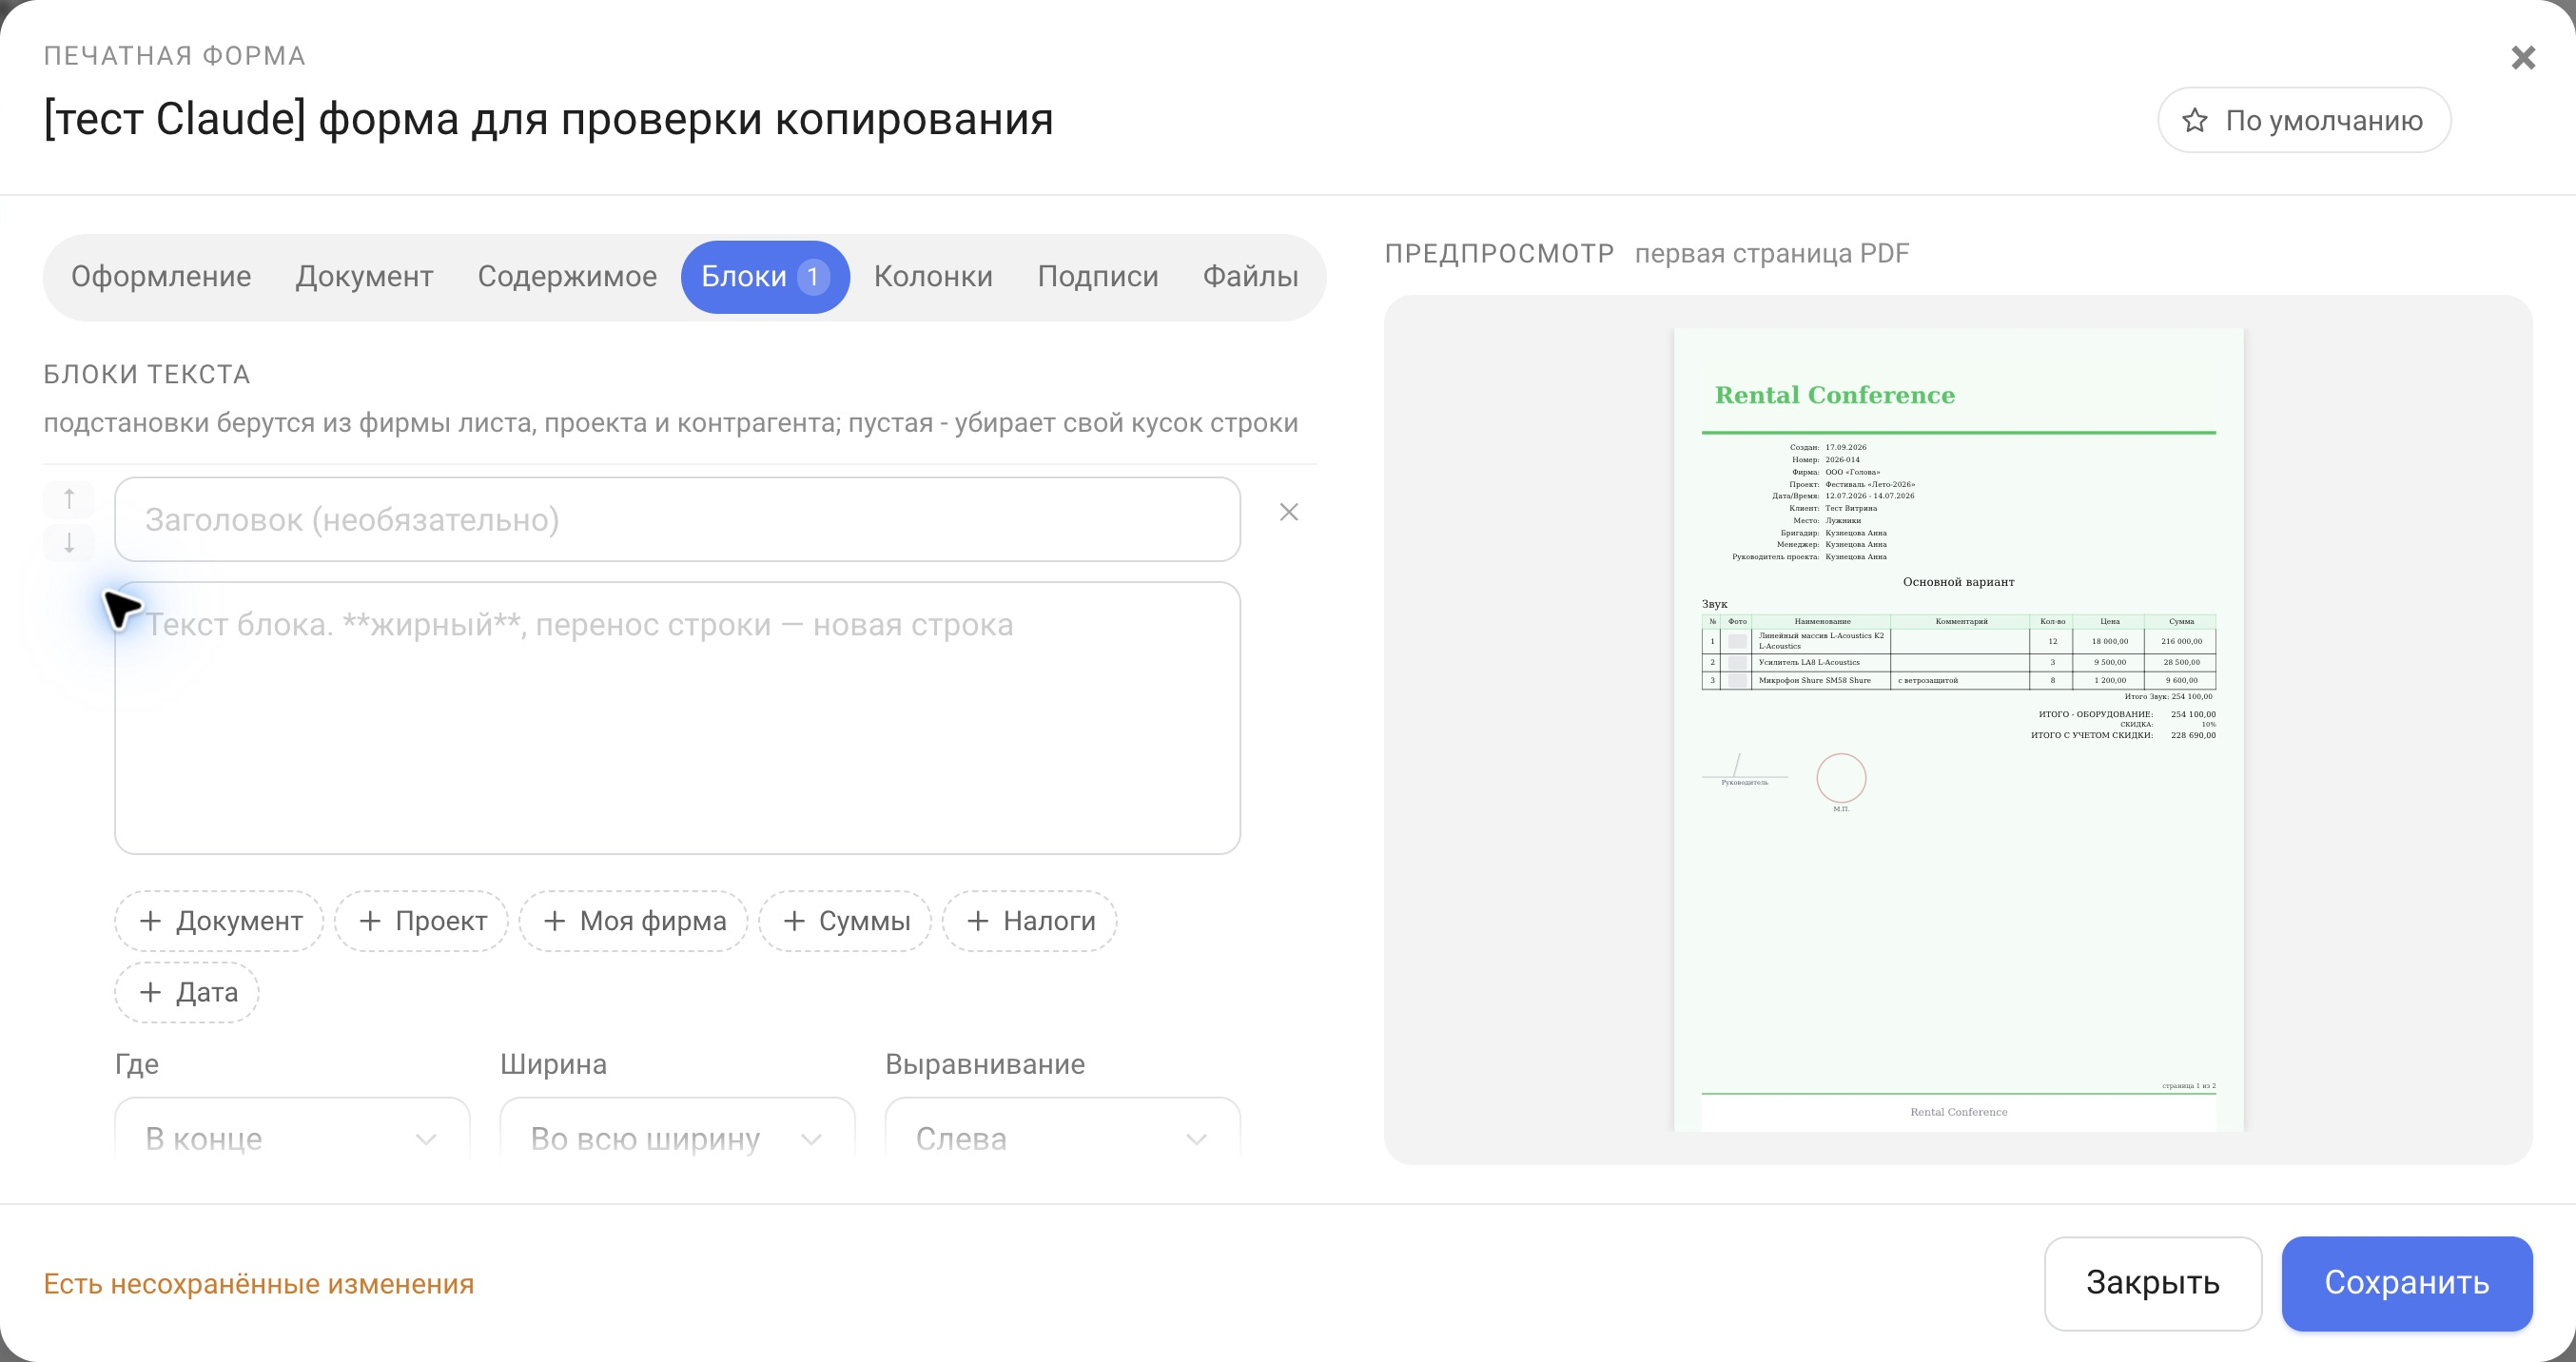Open the Колонки tab

[933, 277]
